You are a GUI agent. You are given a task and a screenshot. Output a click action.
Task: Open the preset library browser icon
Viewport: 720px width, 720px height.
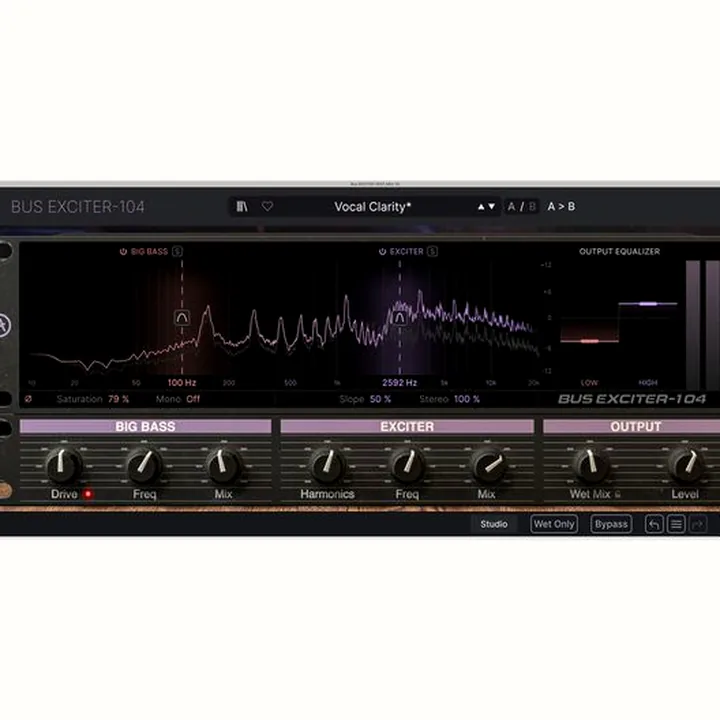242,207
